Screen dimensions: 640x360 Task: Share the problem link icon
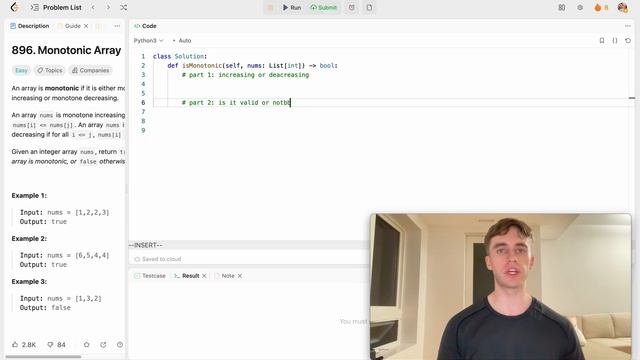[103, 344]
